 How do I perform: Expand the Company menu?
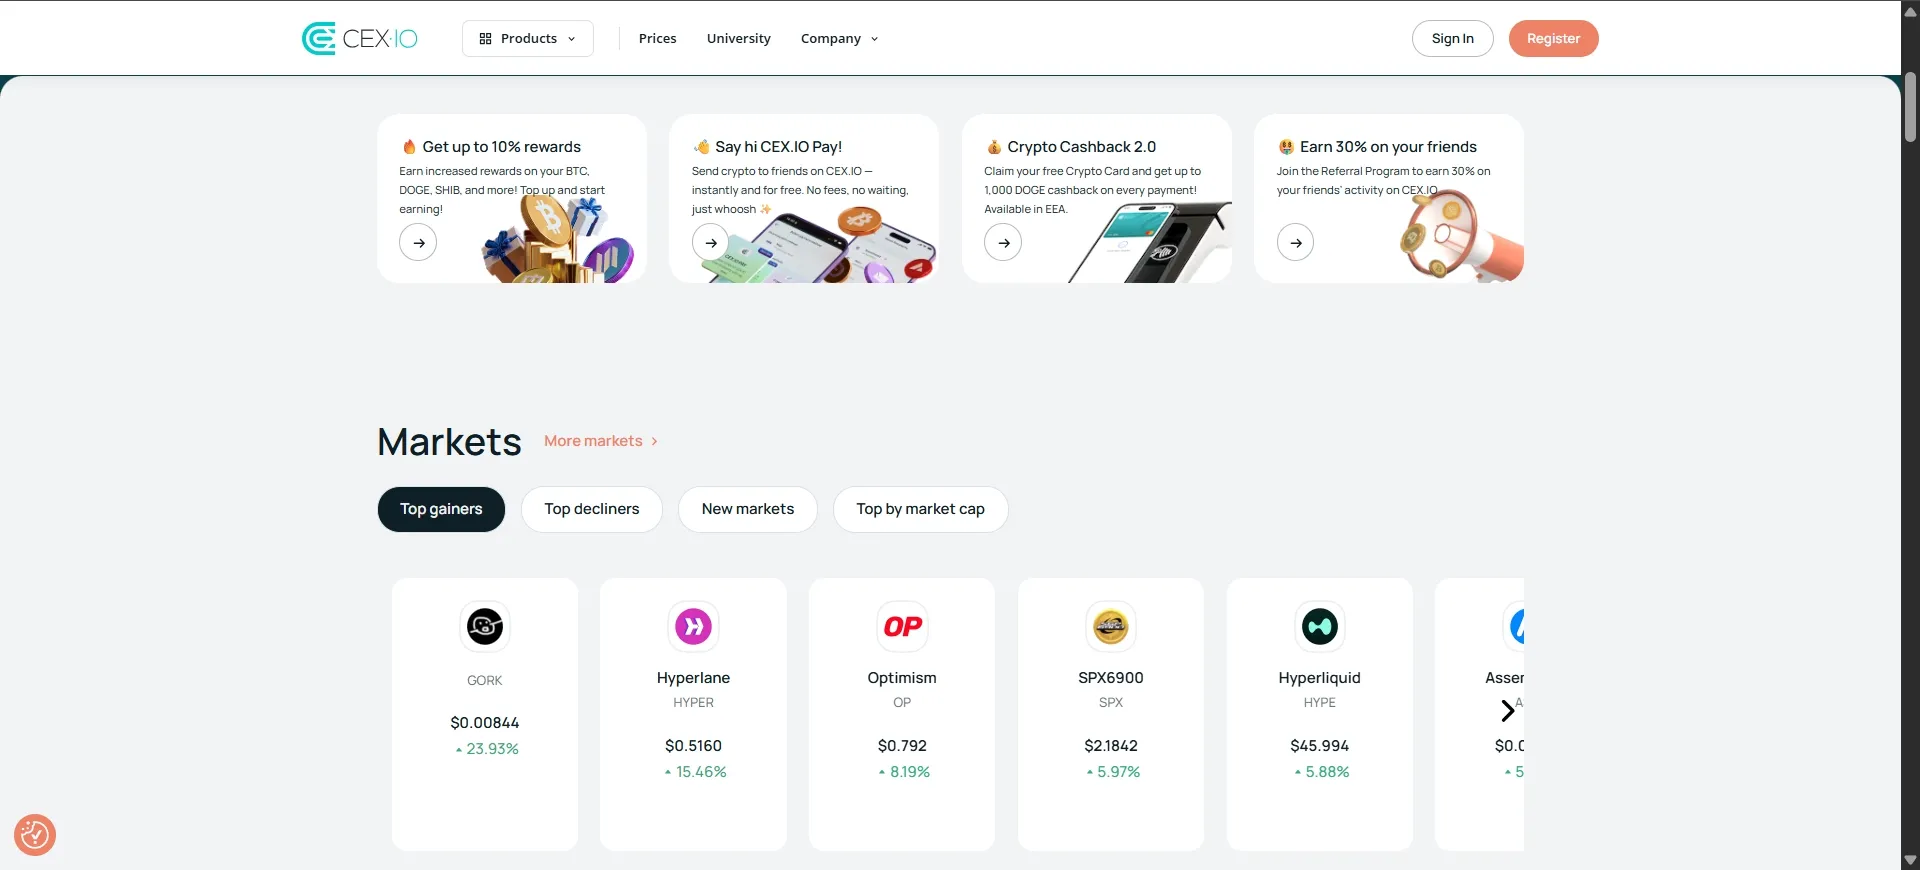pos(839,38)
